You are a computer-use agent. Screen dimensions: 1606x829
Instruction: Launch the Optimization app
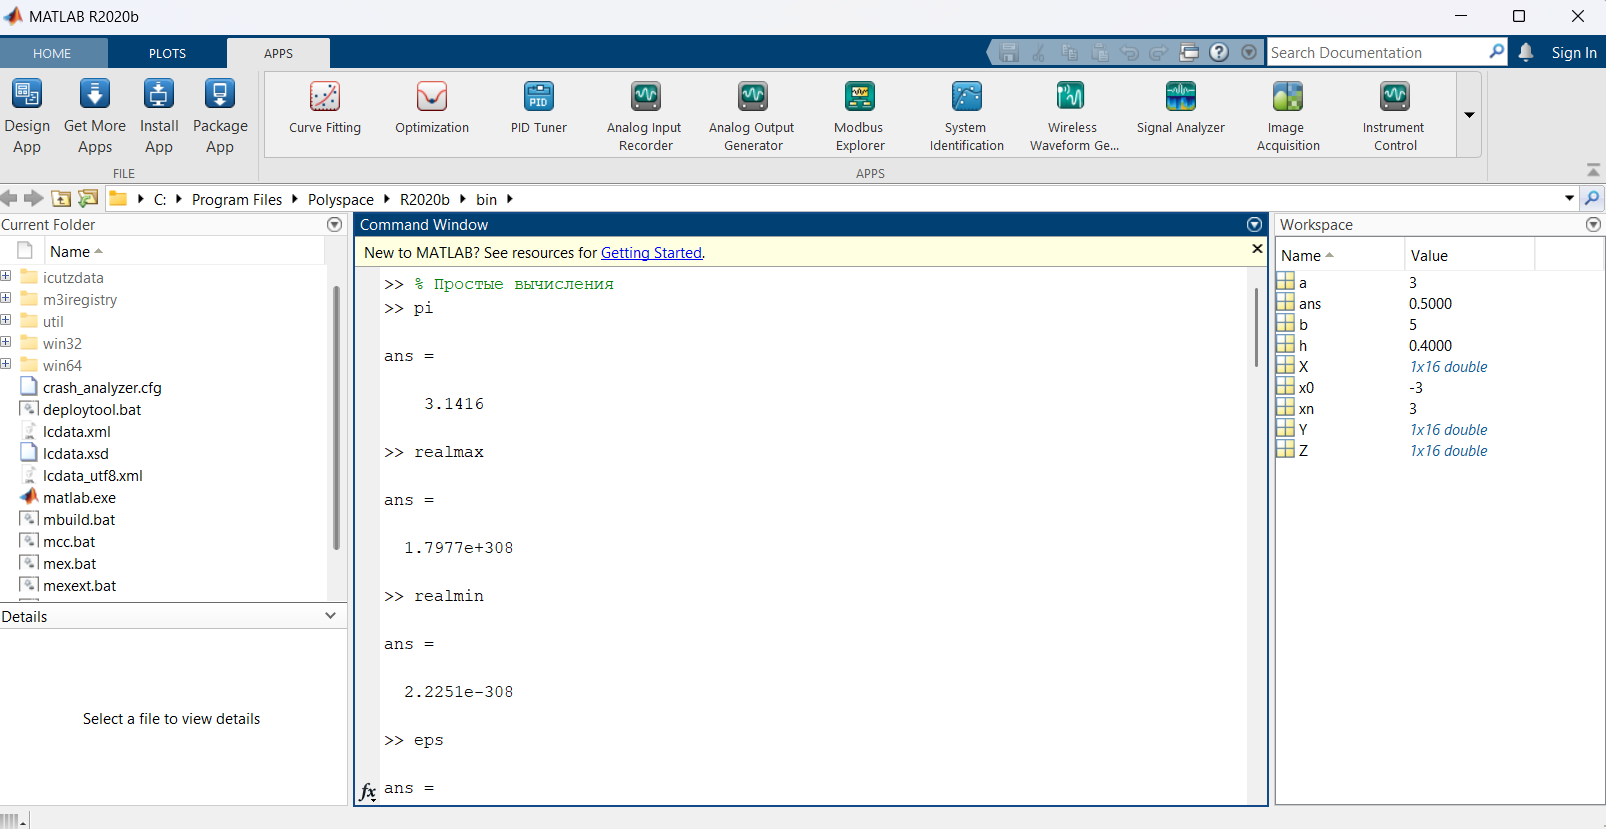coord(432,108)
